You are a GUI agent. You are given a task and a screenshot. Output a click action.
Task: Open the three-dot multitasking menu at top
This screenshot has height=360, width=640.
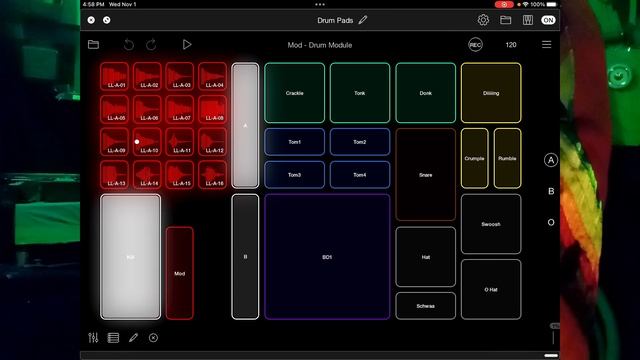[320, 4]
